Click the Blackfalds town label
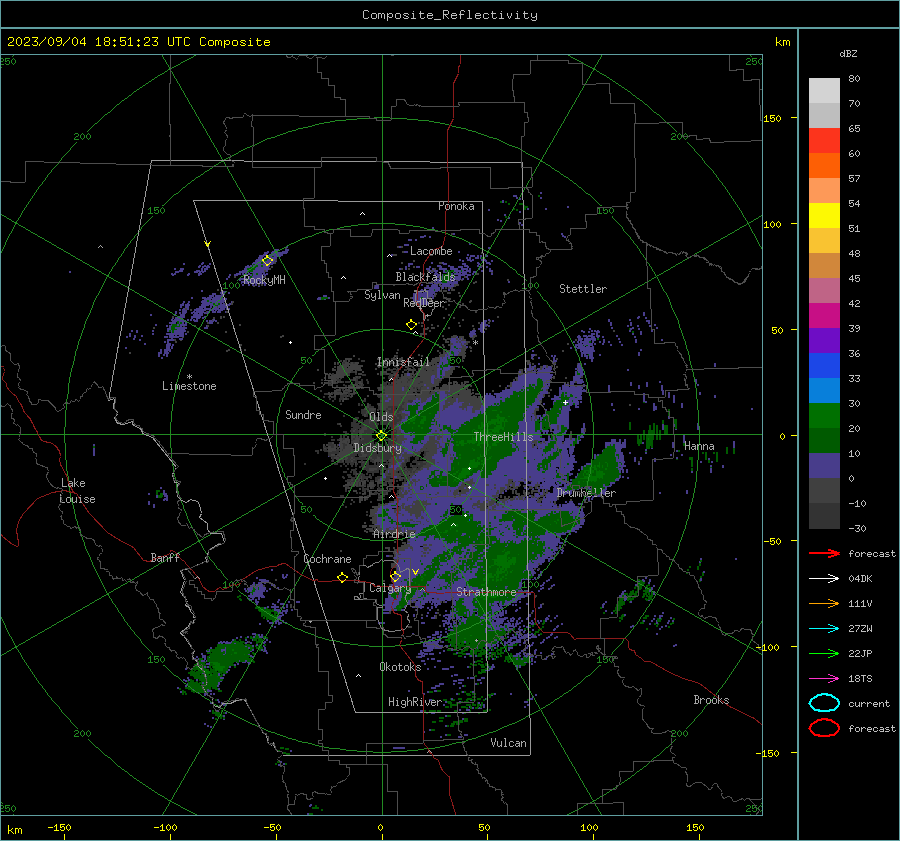The image size is (900, 841). point(425,277)
